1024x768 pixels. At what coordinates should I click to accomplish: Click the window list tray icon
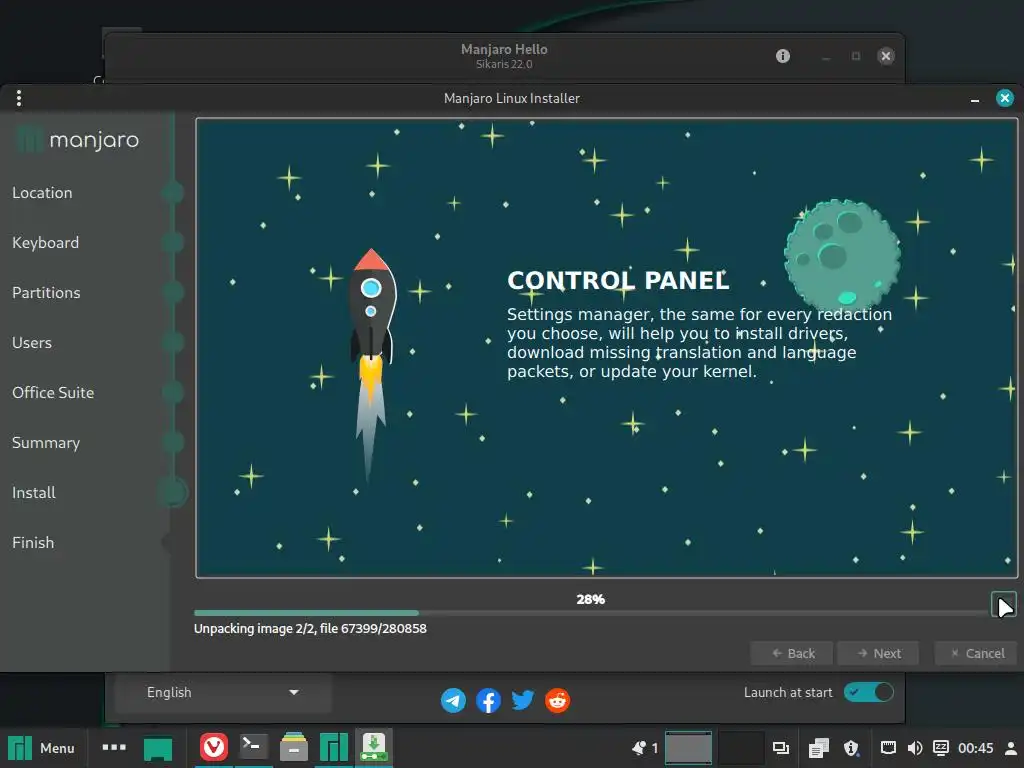tap(781, 748)
